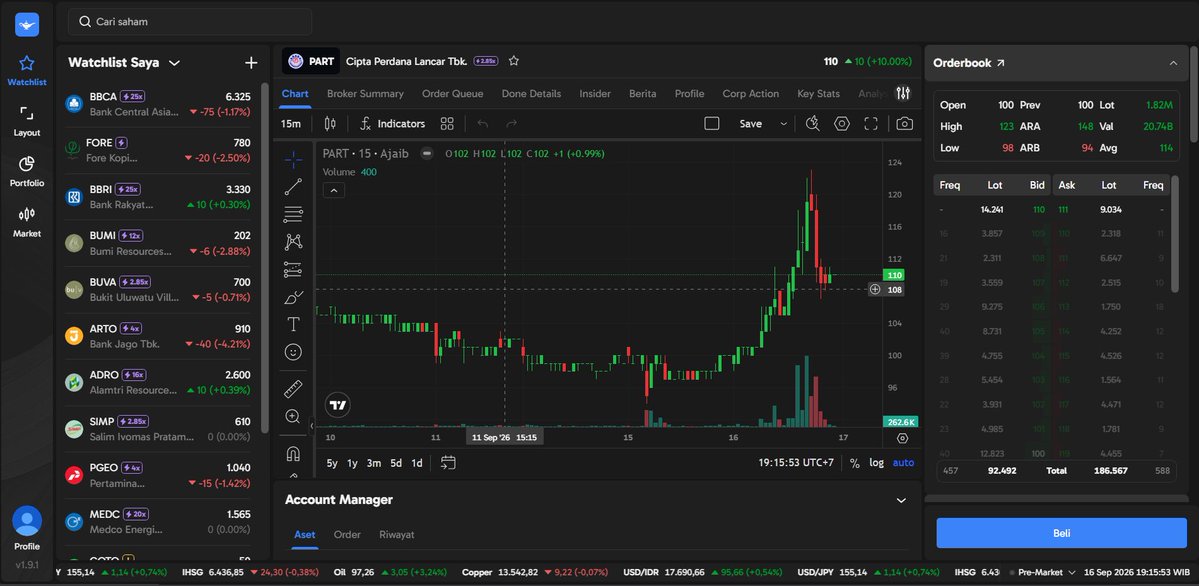The image size is (1199, 586).
Task: Save the chart layout
Action: (750, 123)
